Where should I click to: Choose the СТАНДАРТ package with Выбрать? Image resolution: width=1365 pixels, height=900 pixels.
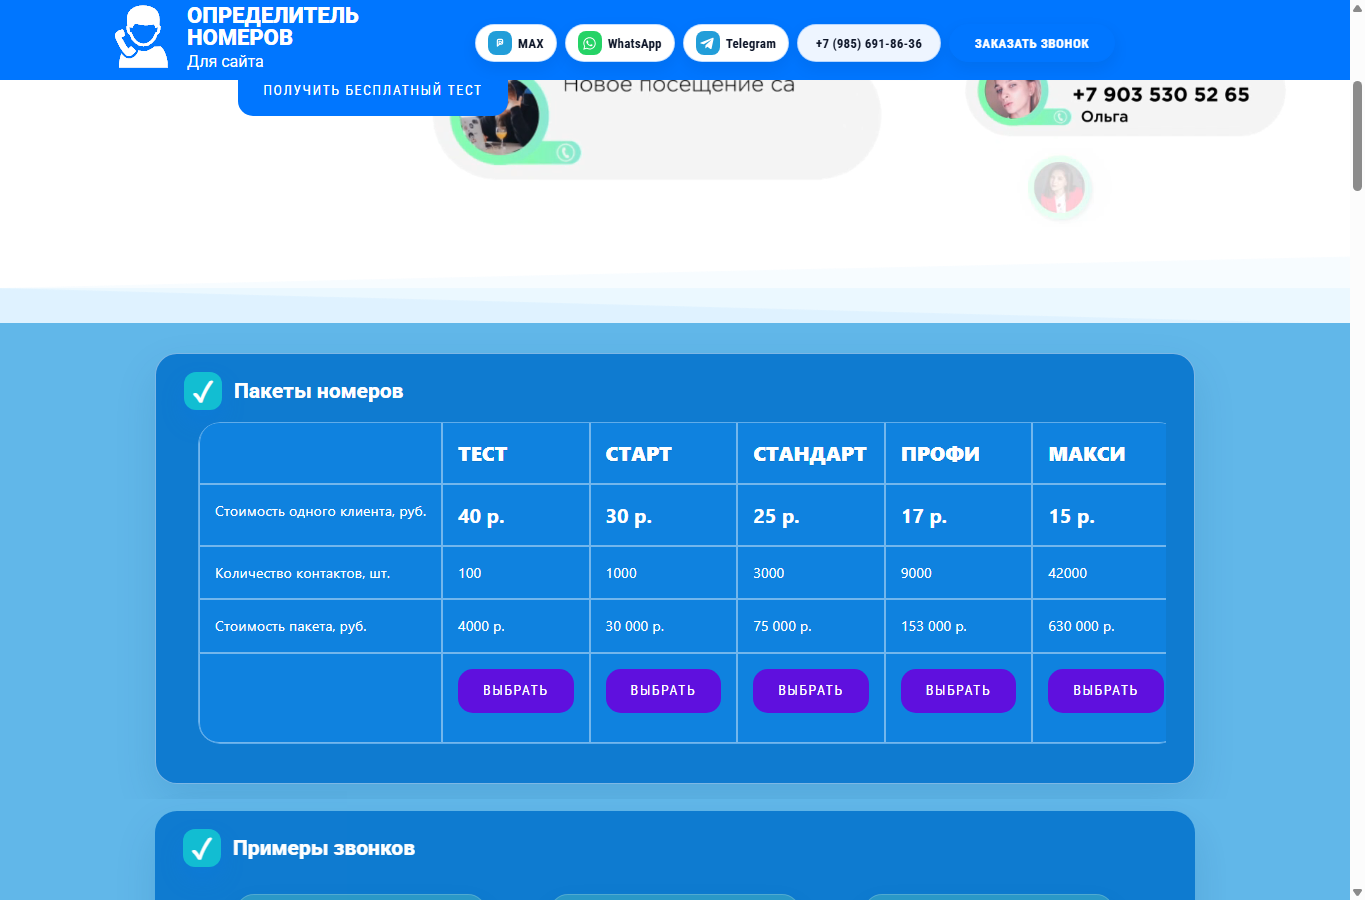811,691
